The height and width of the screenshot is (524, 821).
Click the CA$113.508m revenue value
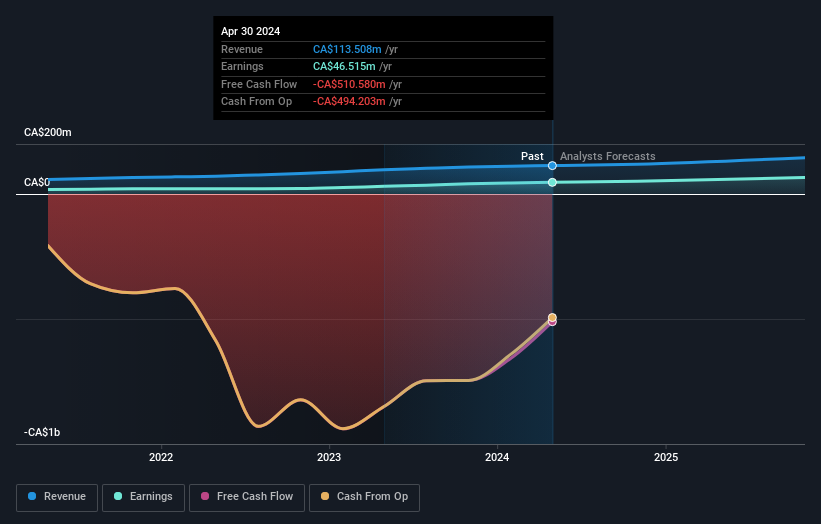[x=347, y=49]
